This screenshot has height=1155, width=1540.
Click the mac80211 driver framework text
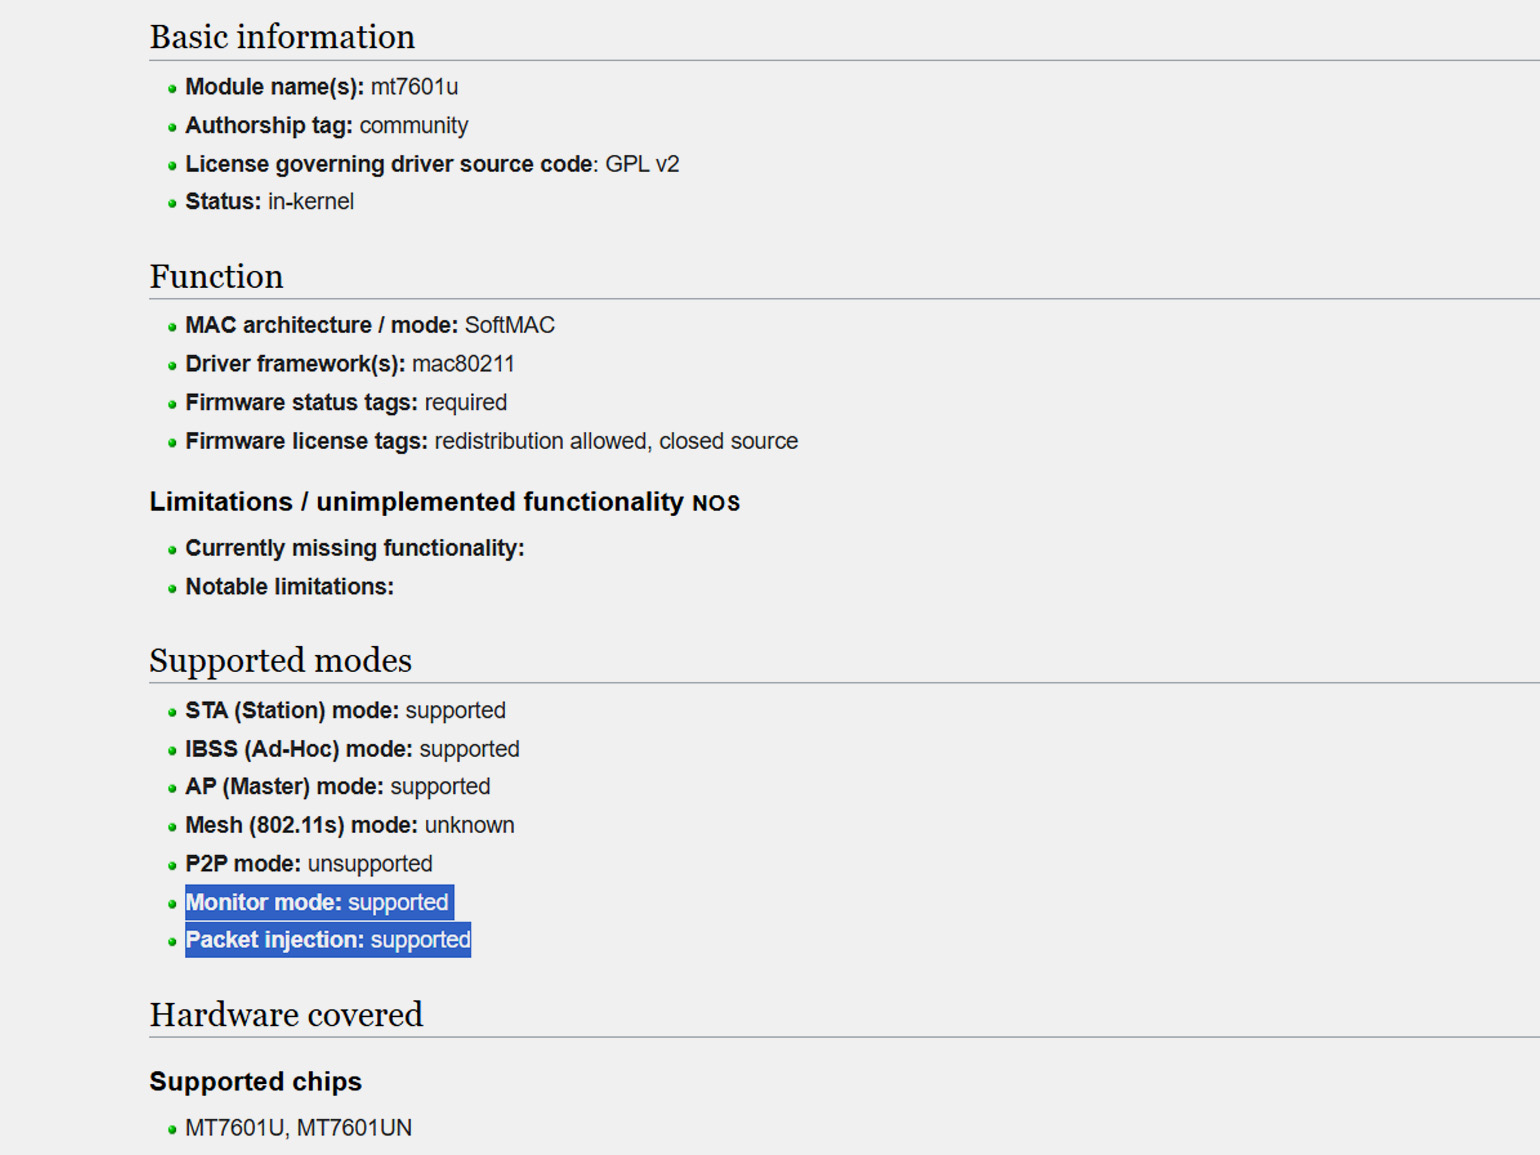coord(463,364)
